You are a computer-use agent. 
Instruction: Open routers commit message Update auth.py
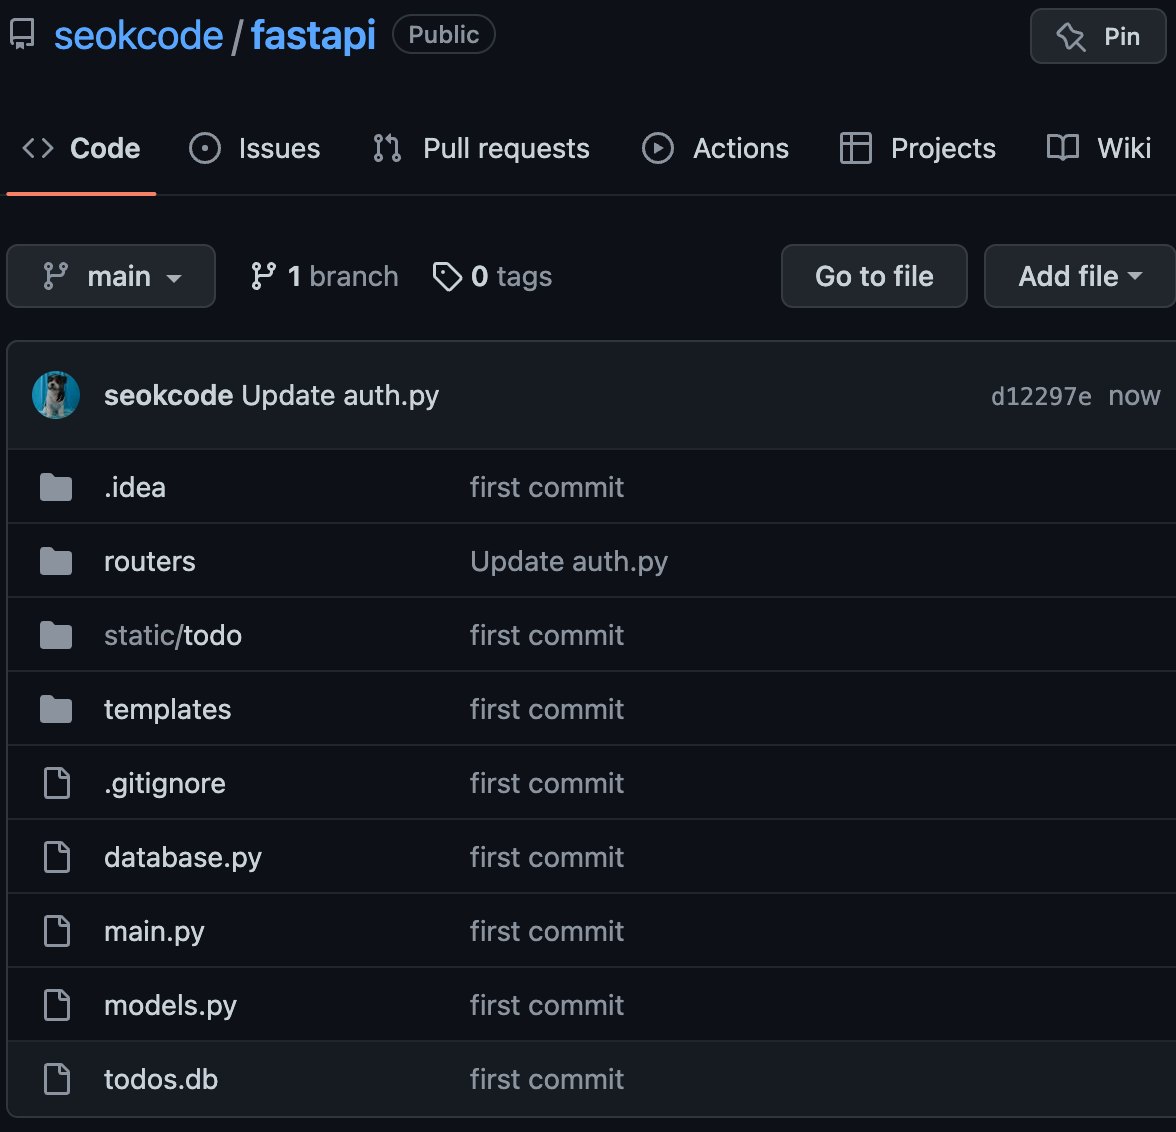568,561
